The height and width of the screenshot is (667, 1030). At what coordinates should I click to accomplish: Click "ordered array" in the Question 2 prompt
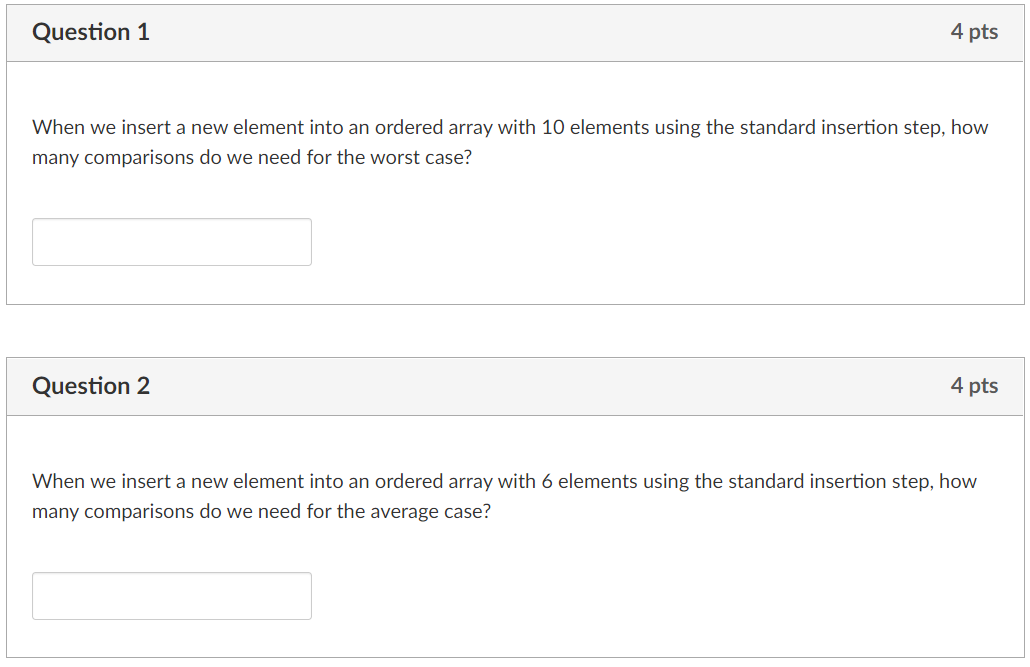pos(434,481)
